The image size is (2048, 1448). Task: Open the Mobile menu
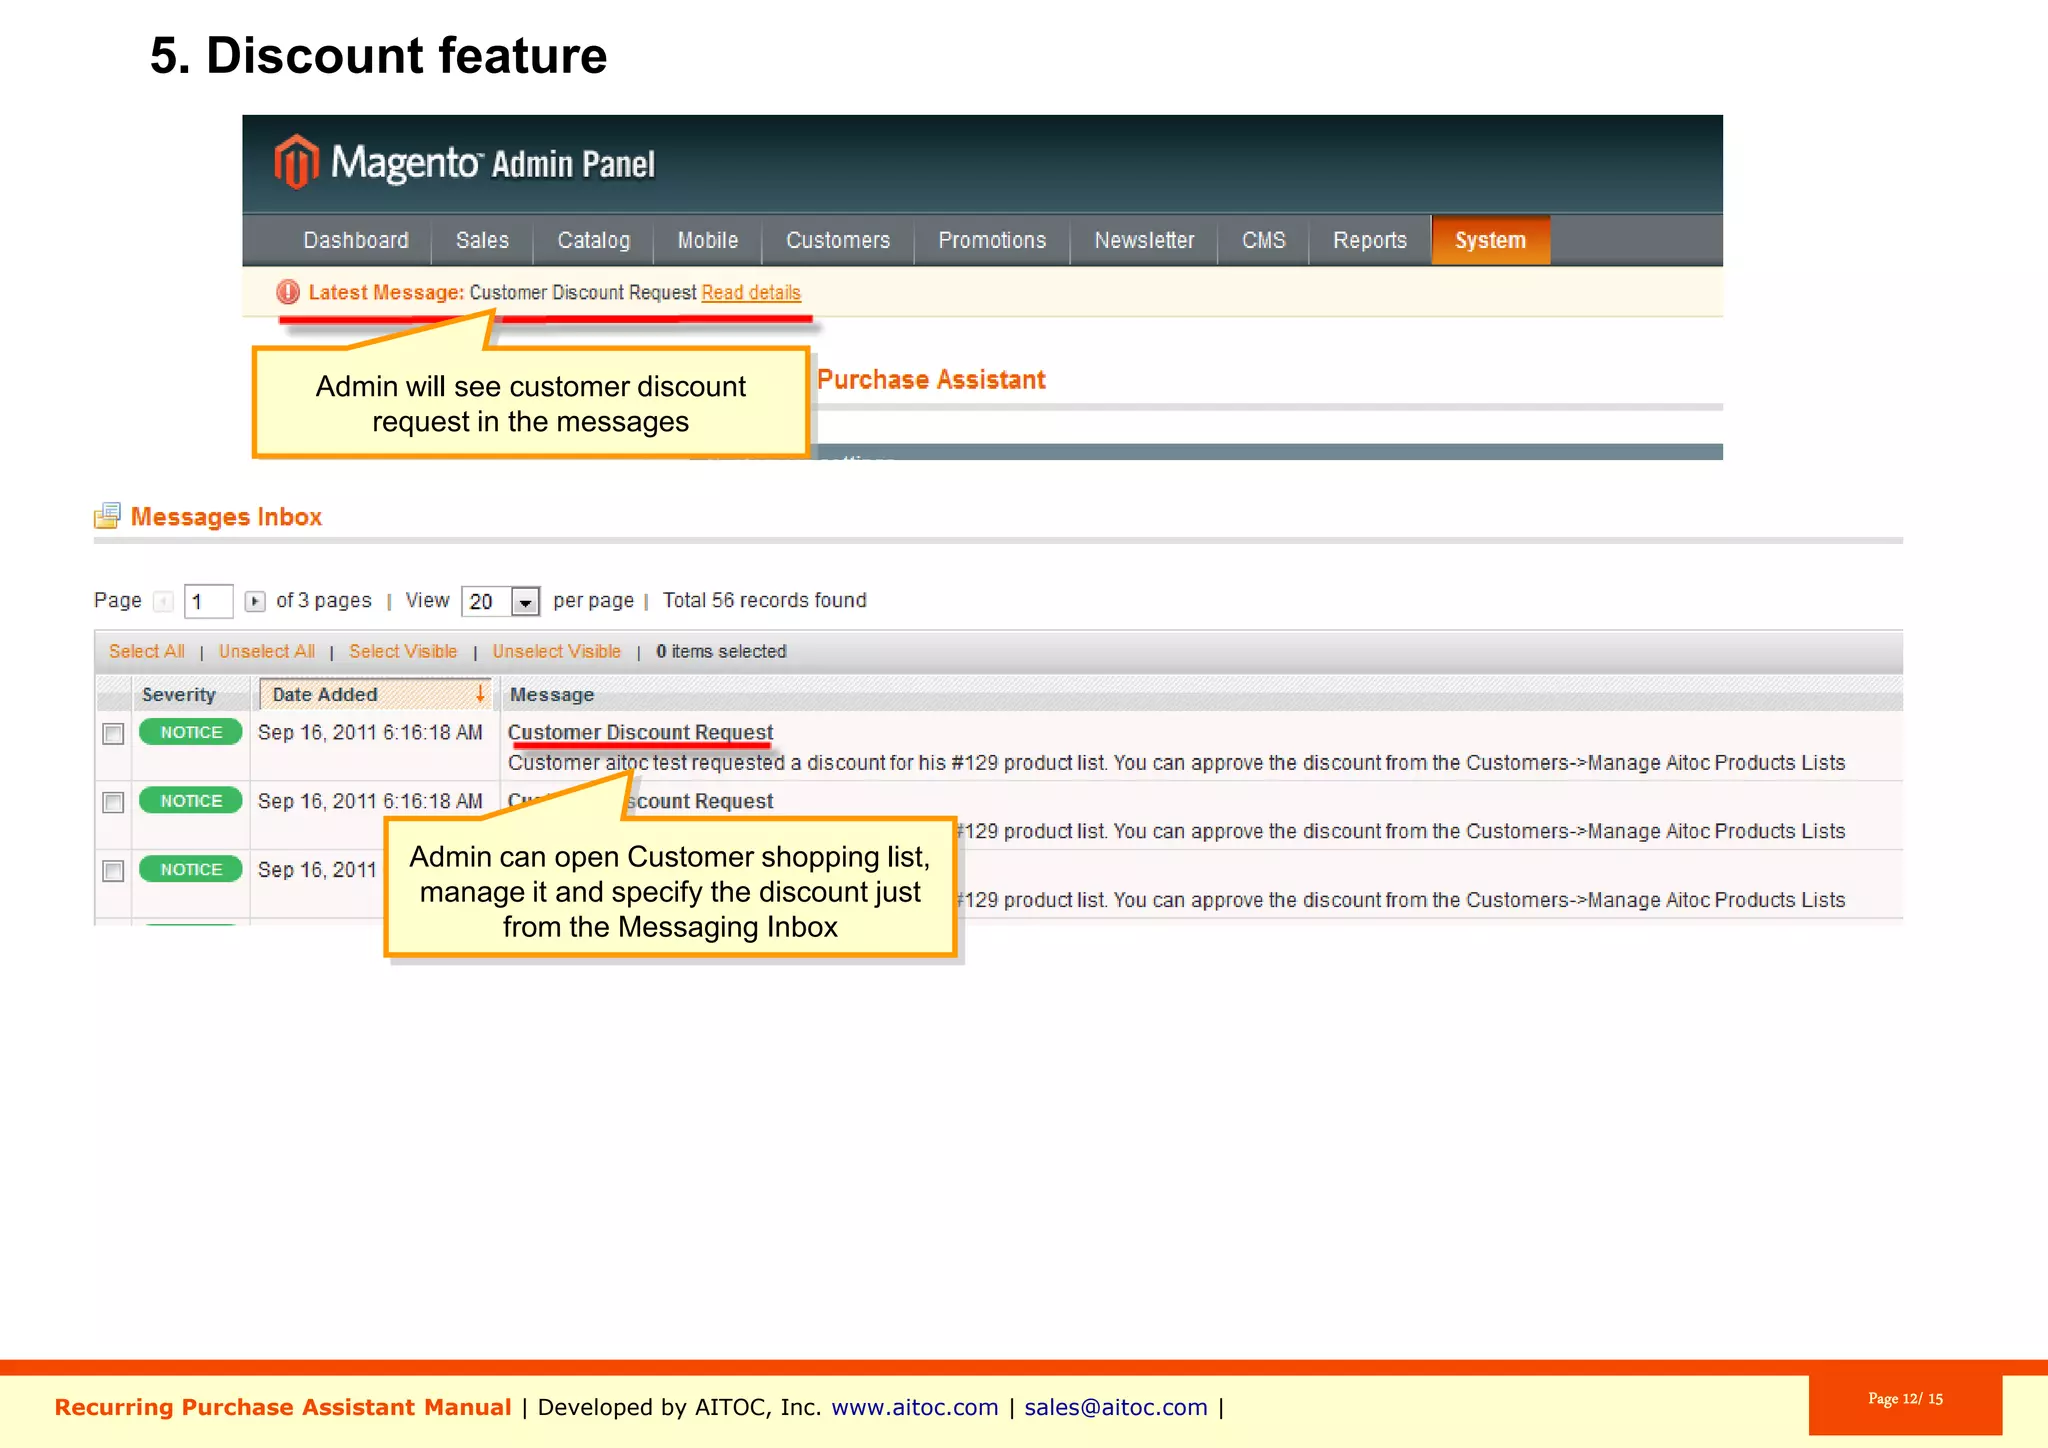point(708,240)
